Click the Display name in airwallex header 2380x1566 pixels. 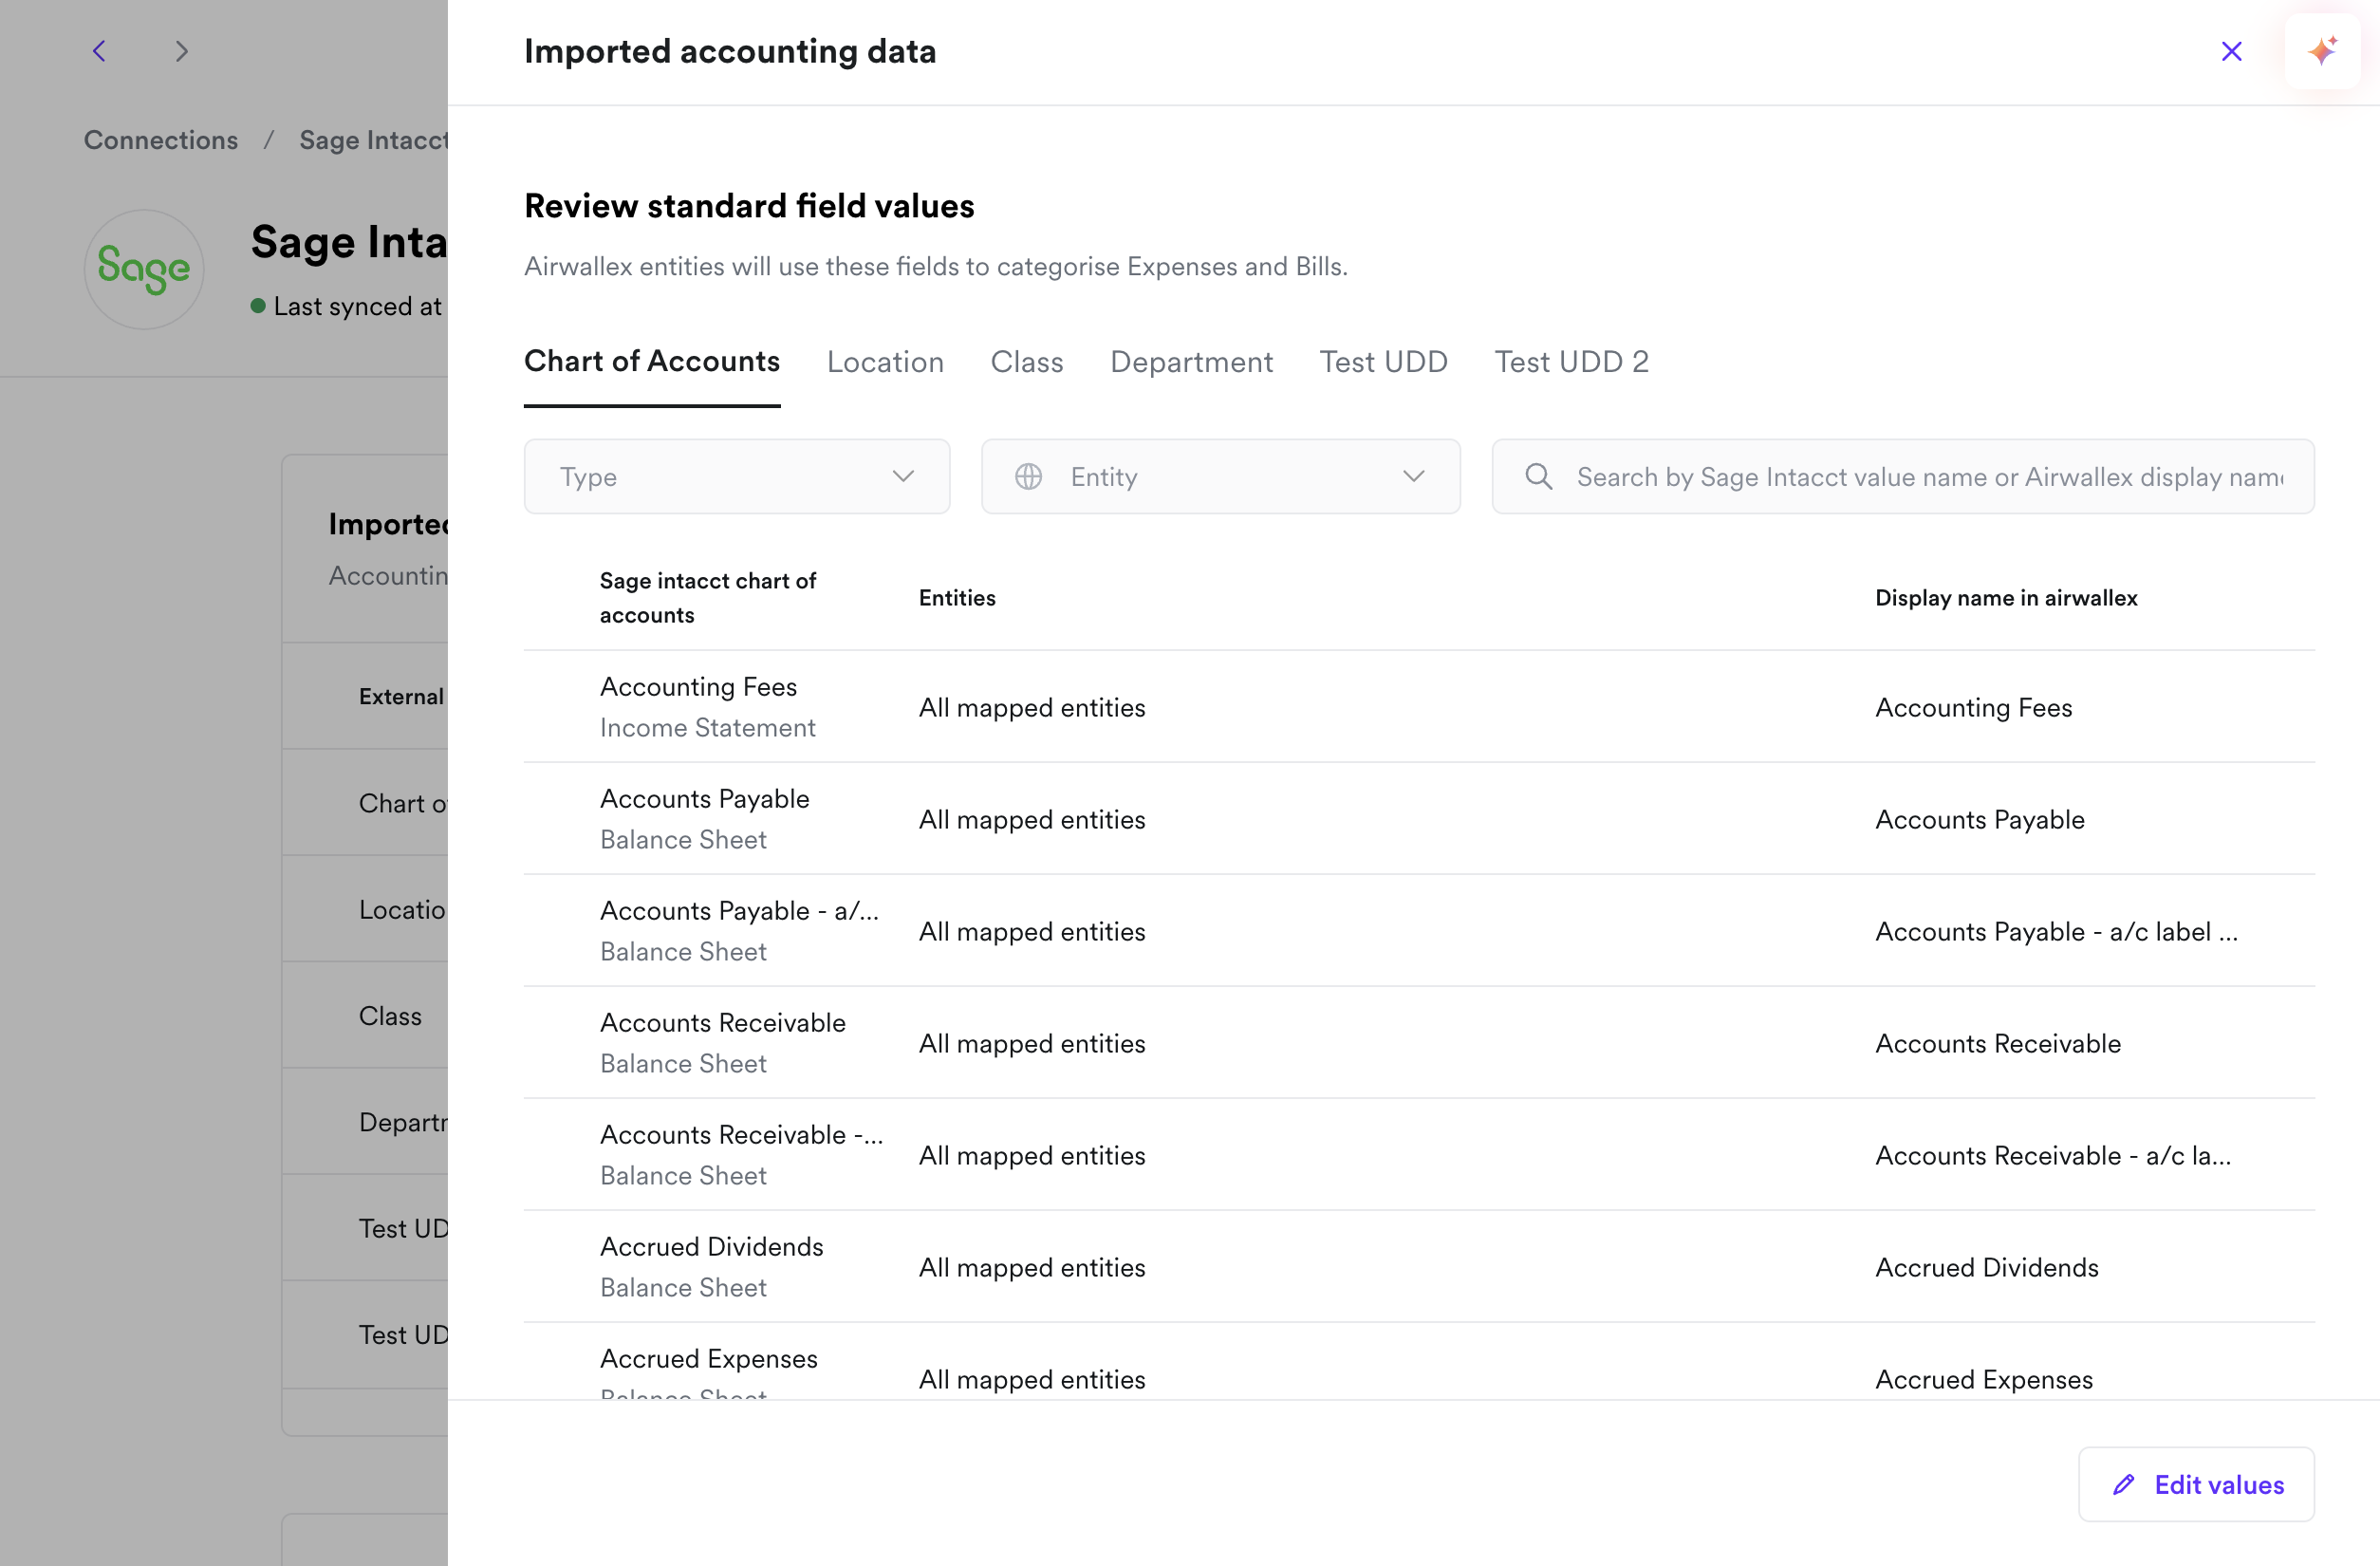(2006, 597)
